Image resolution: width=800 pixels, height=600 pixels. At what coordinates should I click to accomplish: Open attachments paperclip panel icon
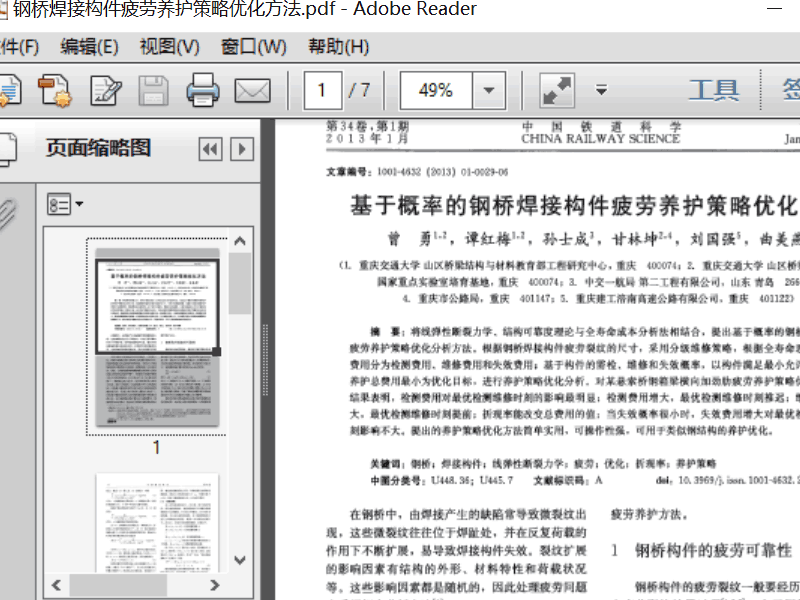[7, 214]
